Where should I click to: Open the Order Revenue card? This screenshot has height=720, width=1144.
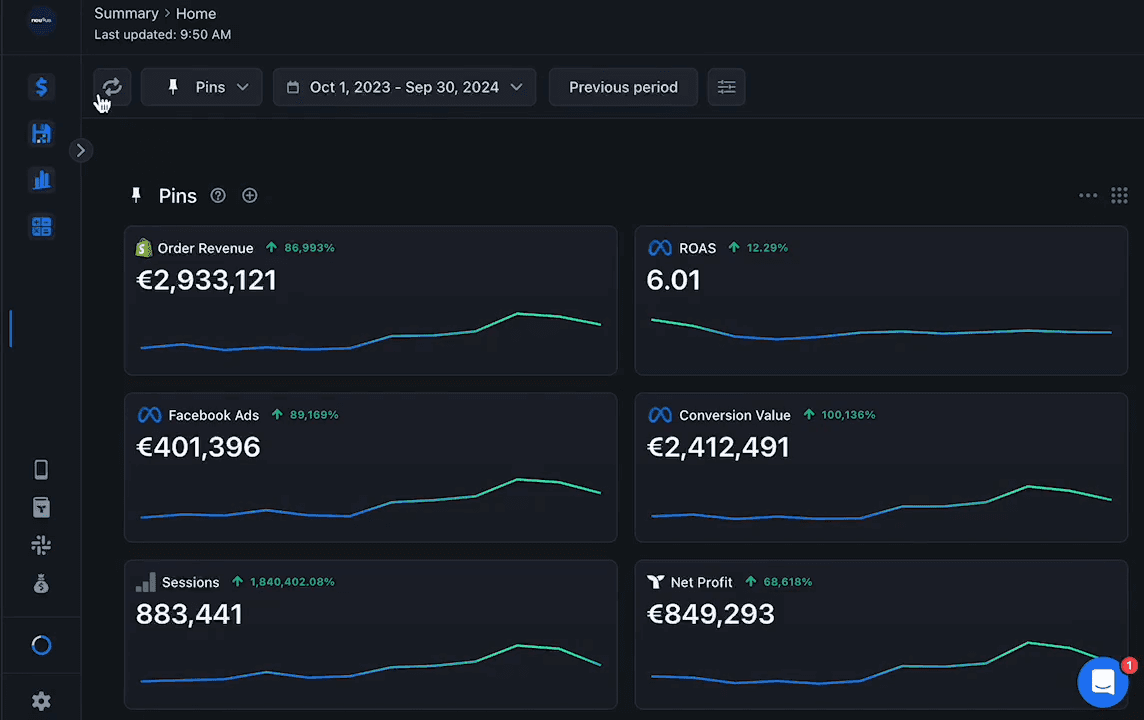pyautogui.click(x=371, y=301)
